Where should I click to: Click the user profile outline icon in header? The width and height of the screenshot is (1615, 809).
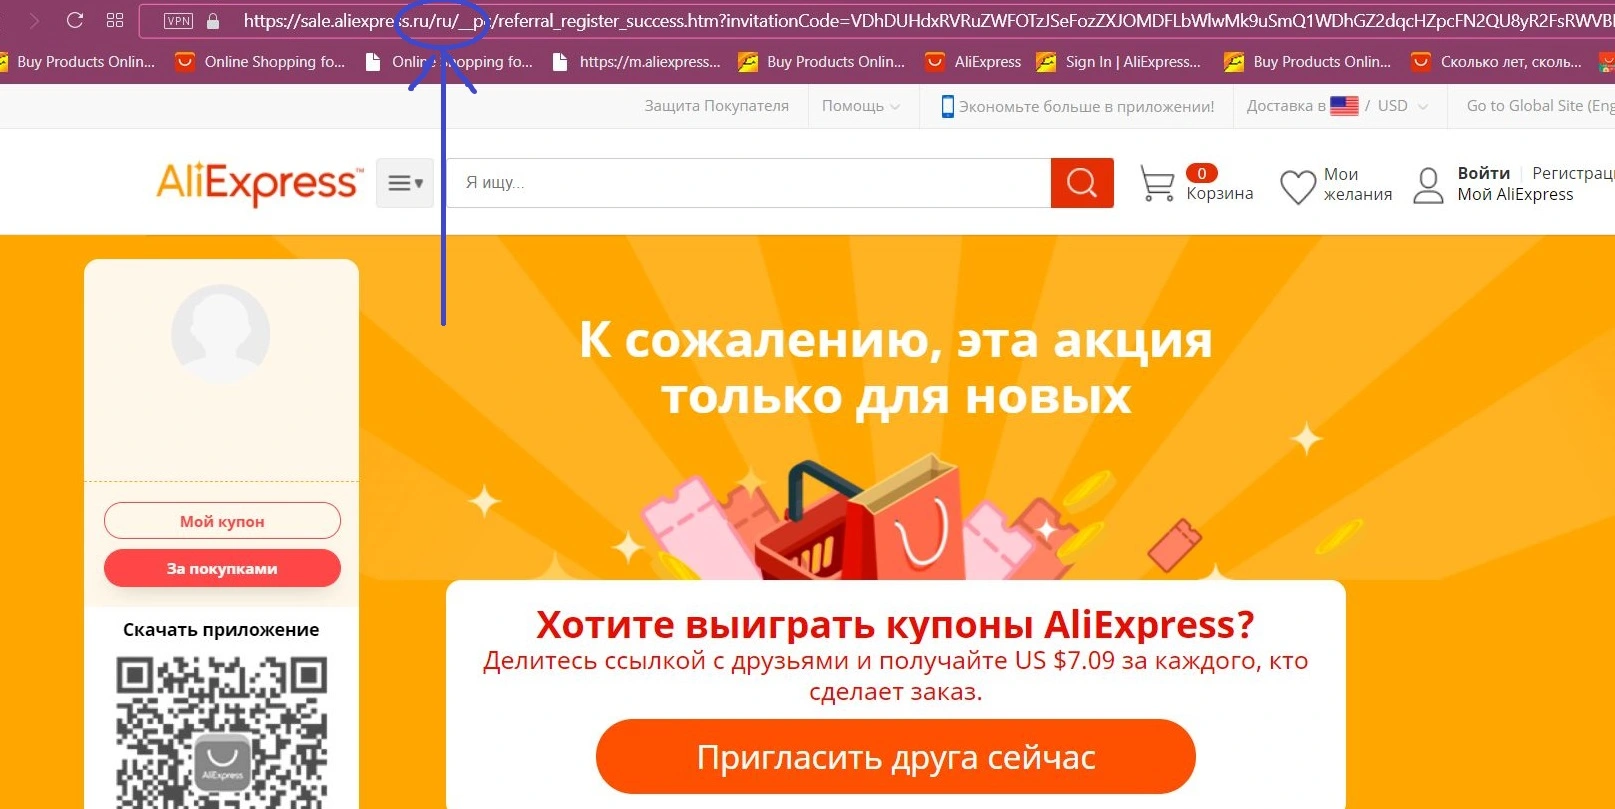(1428, 185)
